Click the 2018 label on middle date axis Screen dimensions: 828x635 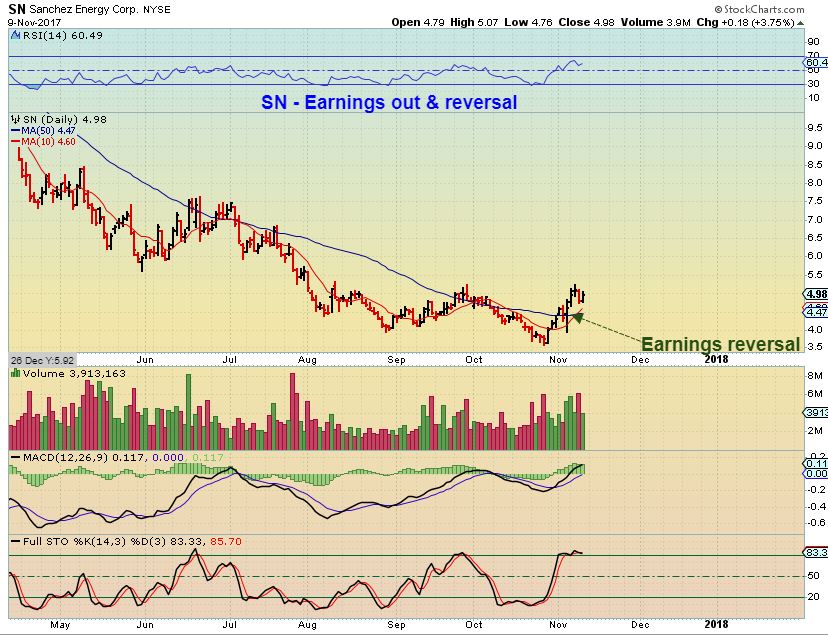pos(716,359)
